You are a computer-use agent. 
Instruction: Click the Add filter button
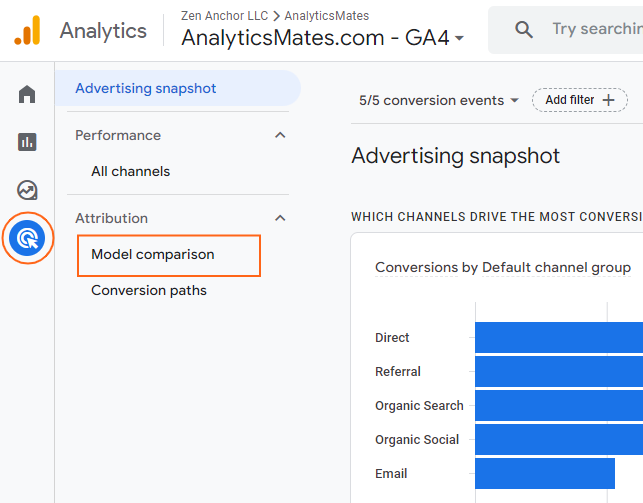pyautogui.click(x=580, y=100)
